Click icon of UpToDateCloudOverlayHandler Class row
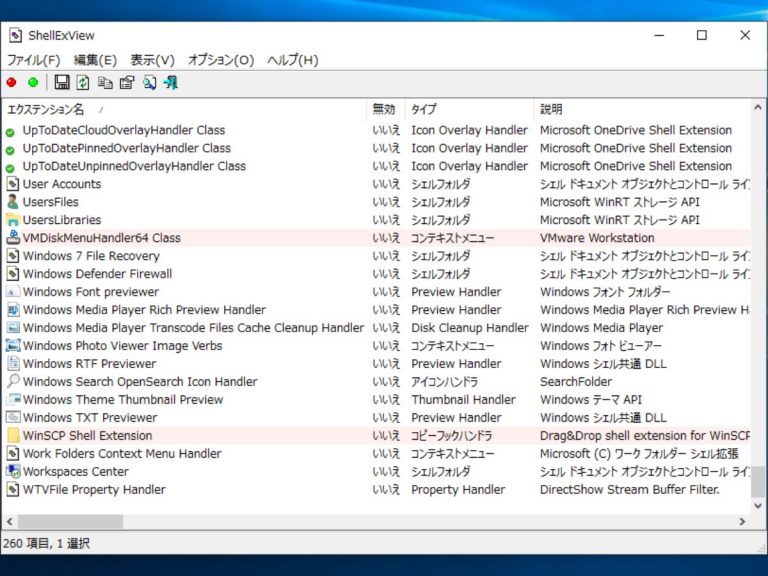 (10, 132)
